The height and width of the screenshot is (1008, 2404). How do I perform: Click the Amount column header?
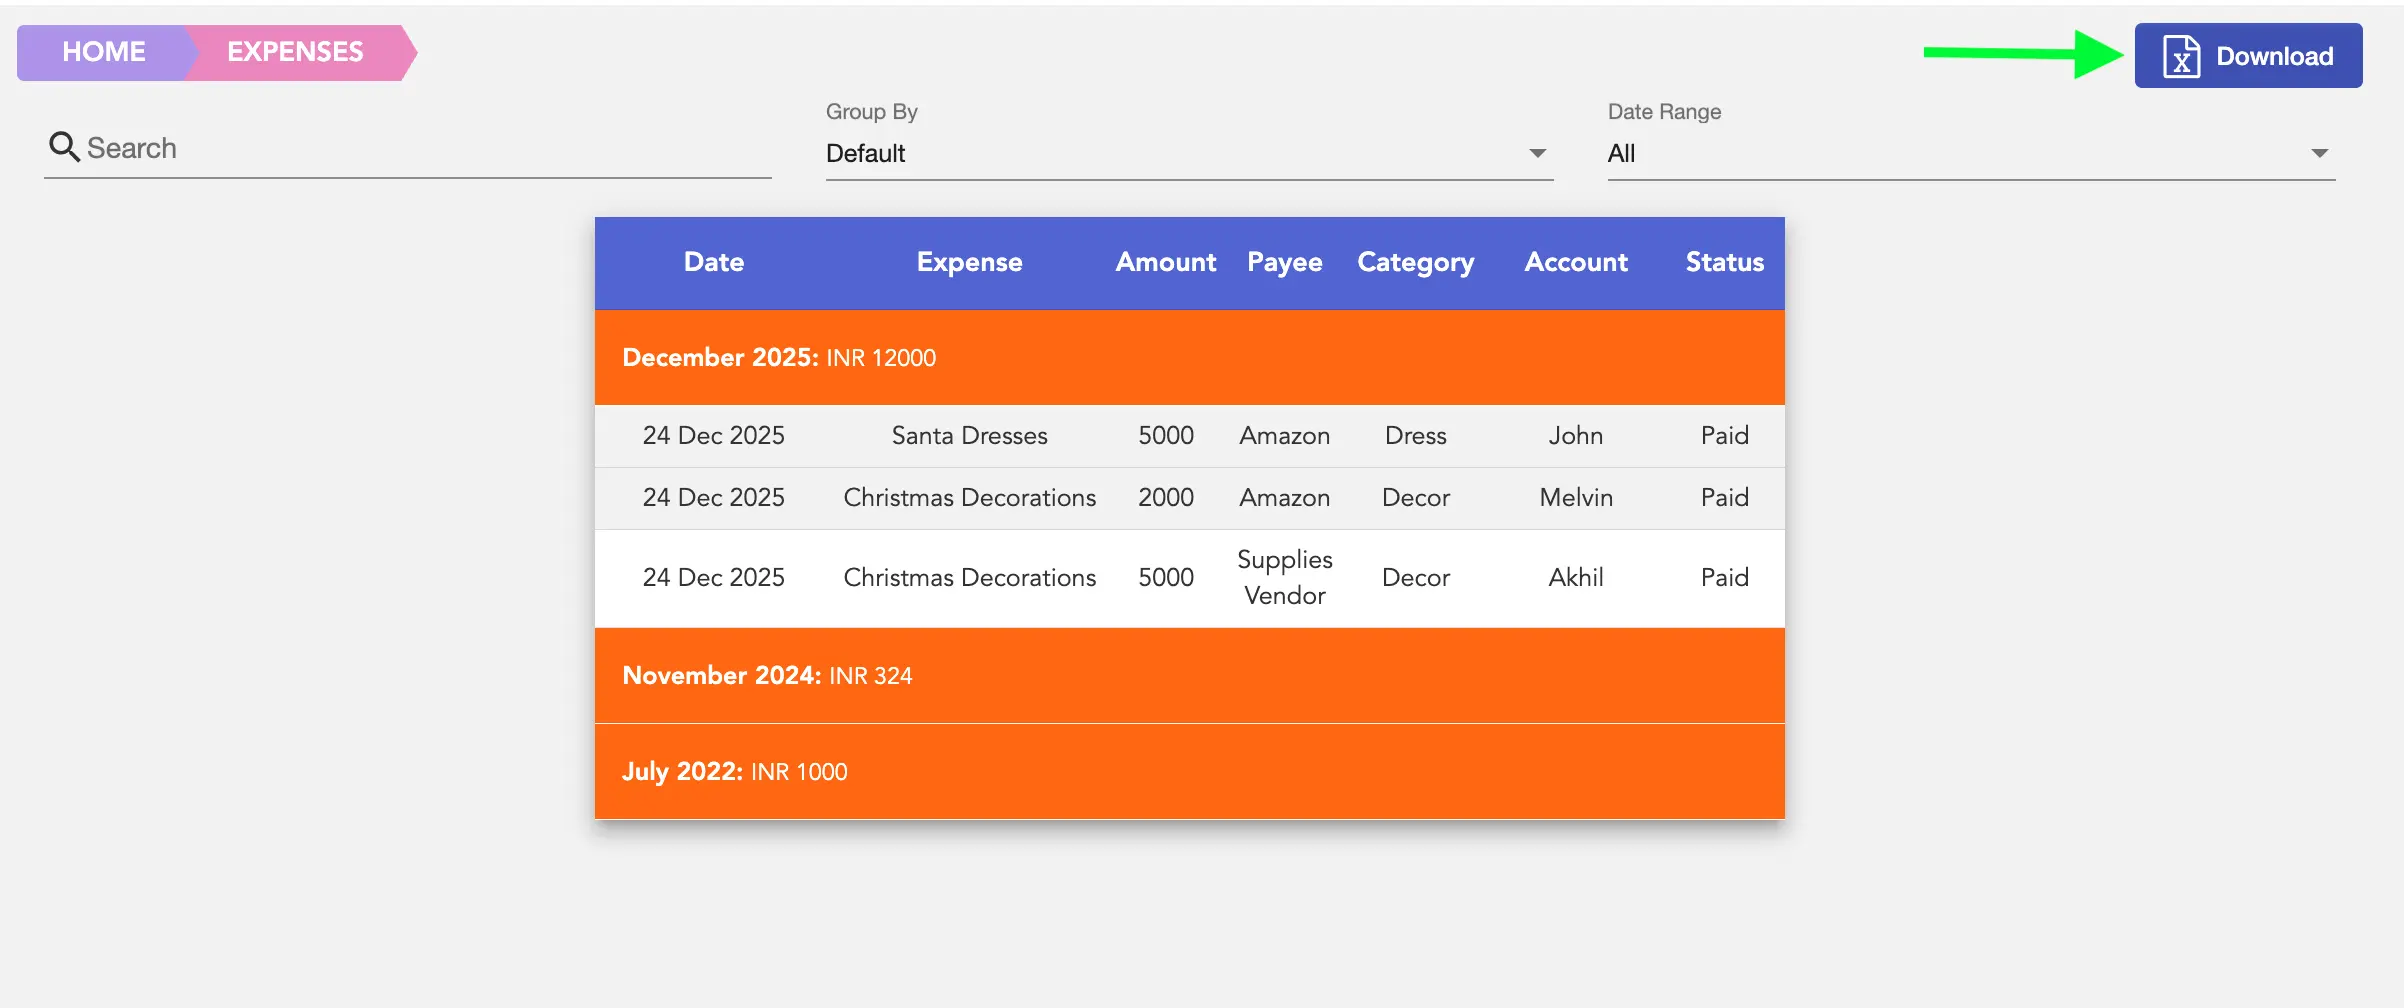1166,262
